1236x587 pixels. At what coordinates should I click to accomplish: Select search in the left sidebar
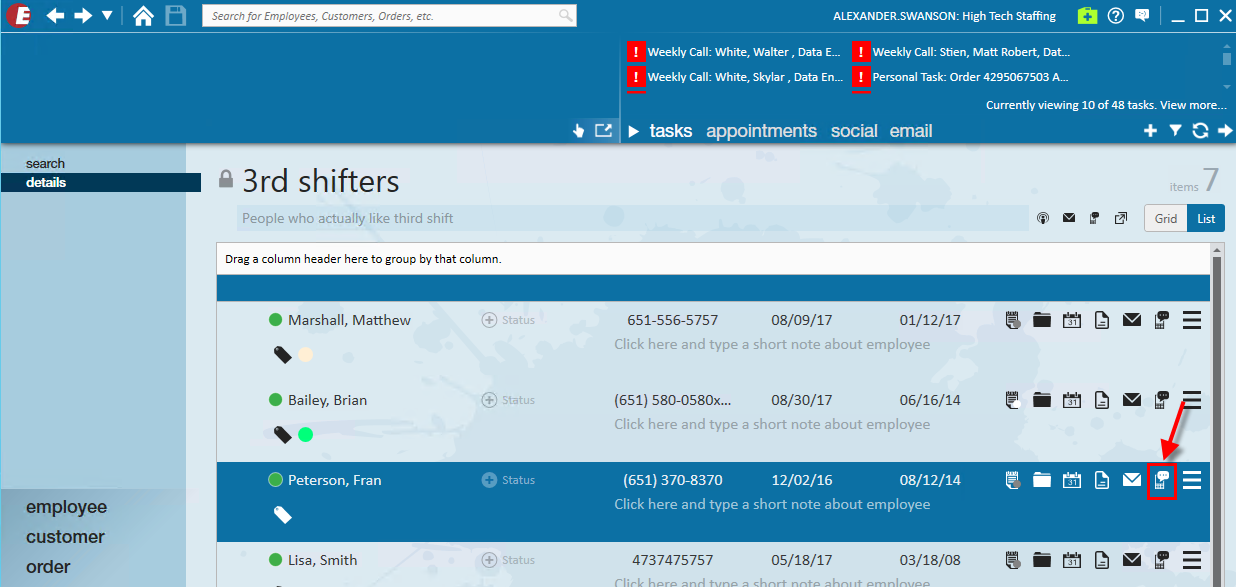pyautogui.click(x=45, y=163)
